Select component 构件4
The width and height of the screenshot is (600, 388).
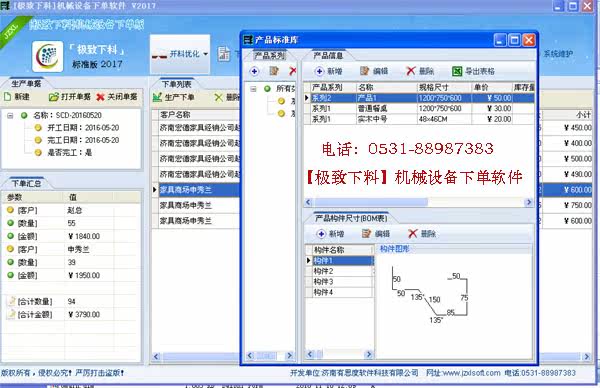342,292
